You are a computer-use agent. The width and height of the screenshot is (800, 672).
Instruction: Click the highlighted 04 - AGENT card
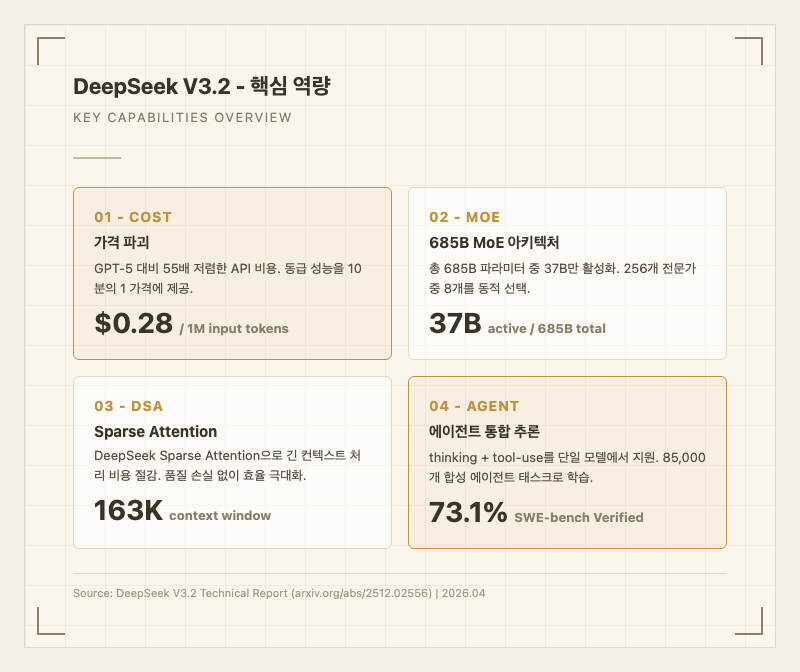(568, 460)
